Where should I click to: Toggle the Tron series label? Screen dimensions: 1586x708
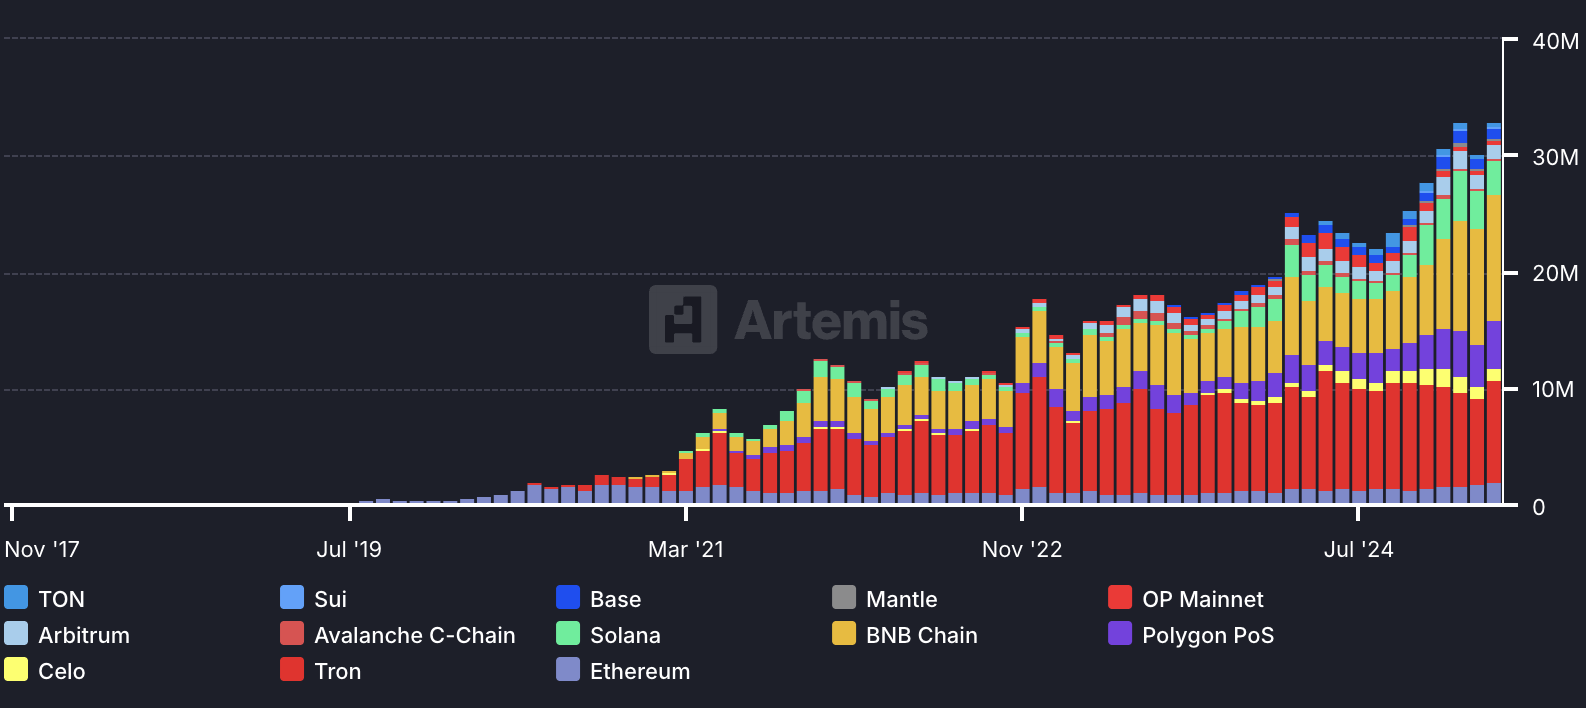point(337,671)
